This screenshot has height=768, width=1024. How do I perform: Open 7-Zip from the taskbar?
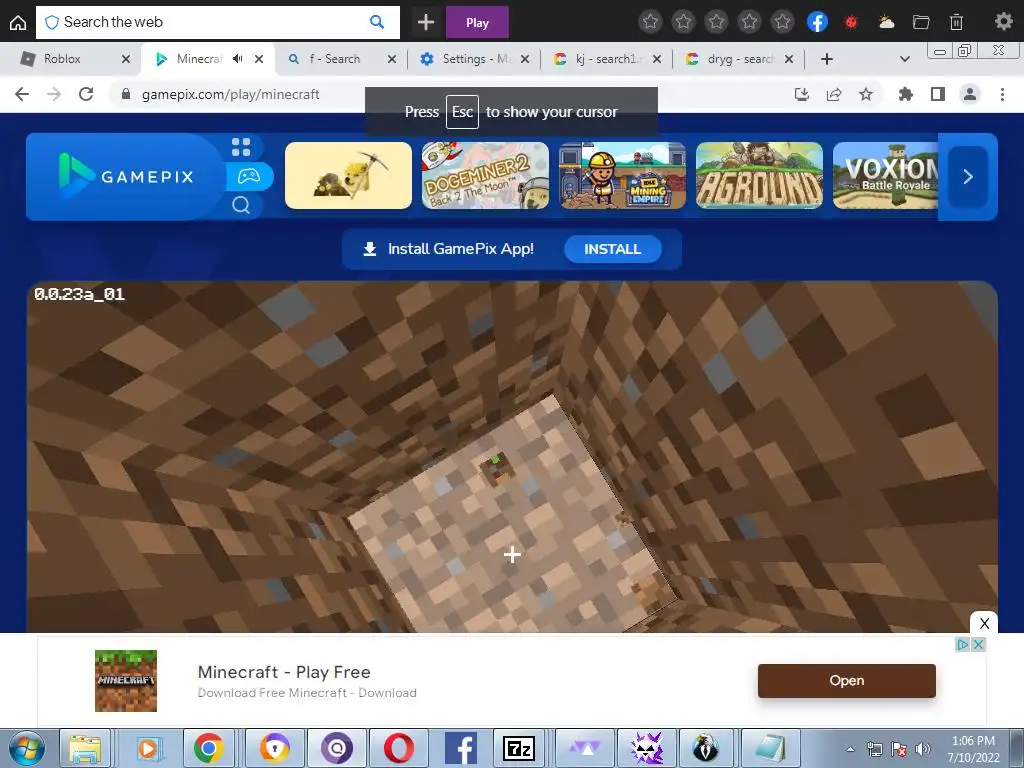coord(519,748)
